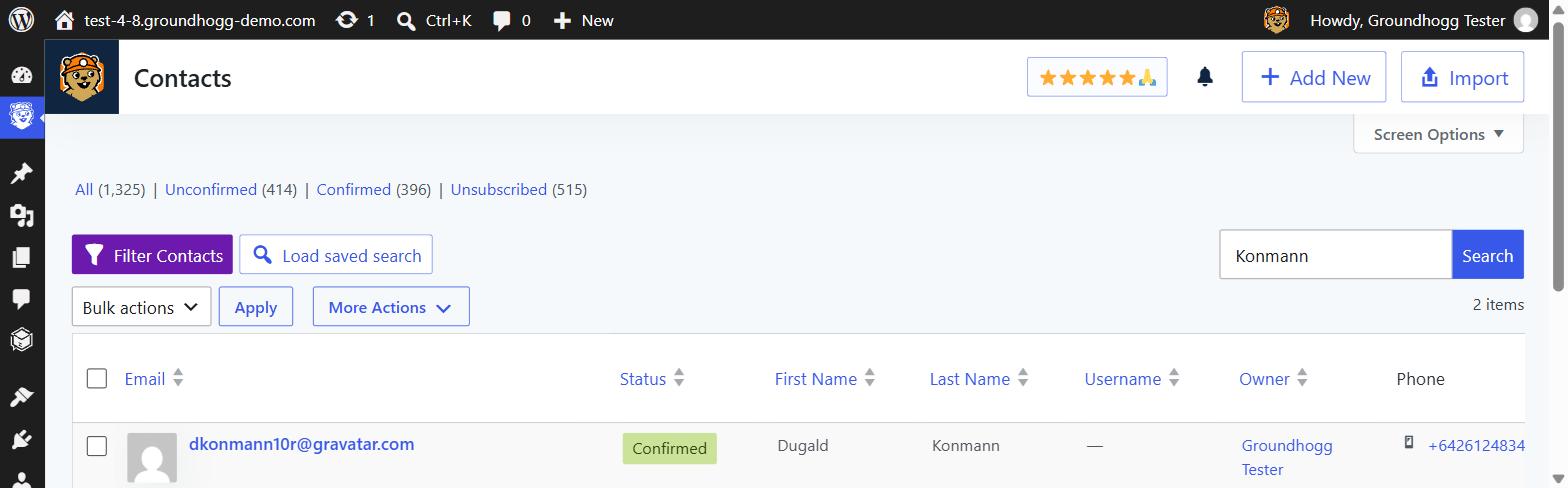This screenshot has height=488, width=1568.
Task: Click the Groundhogg sidebar menu icon
Action: click(22, 118)
